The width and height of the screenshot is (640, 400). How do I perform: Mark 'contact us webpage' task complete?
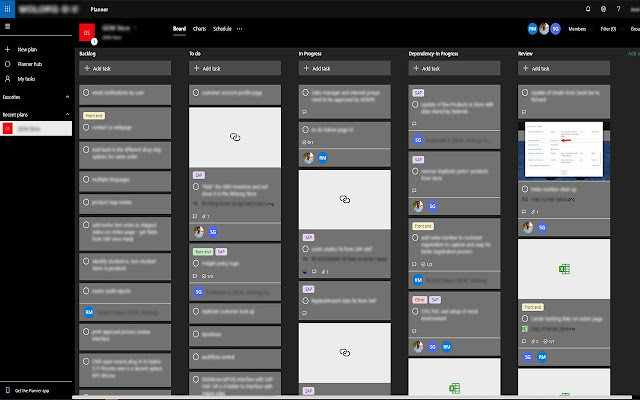[86, 127]
